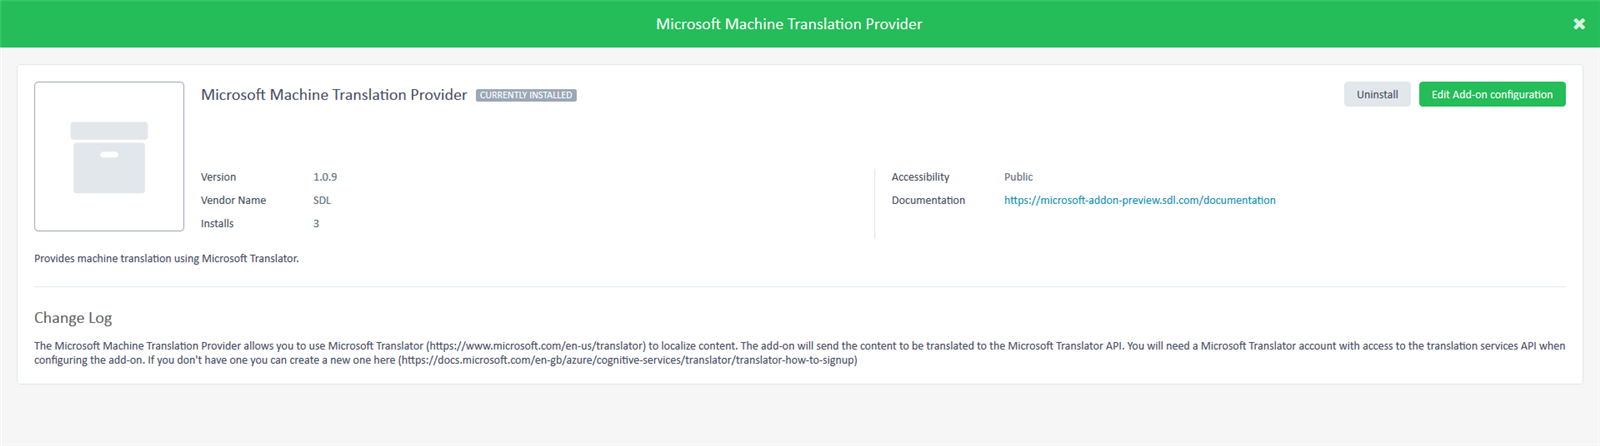
Task: Click the CURRENTLY INSTALLED badge
Action: click(526, 95)
